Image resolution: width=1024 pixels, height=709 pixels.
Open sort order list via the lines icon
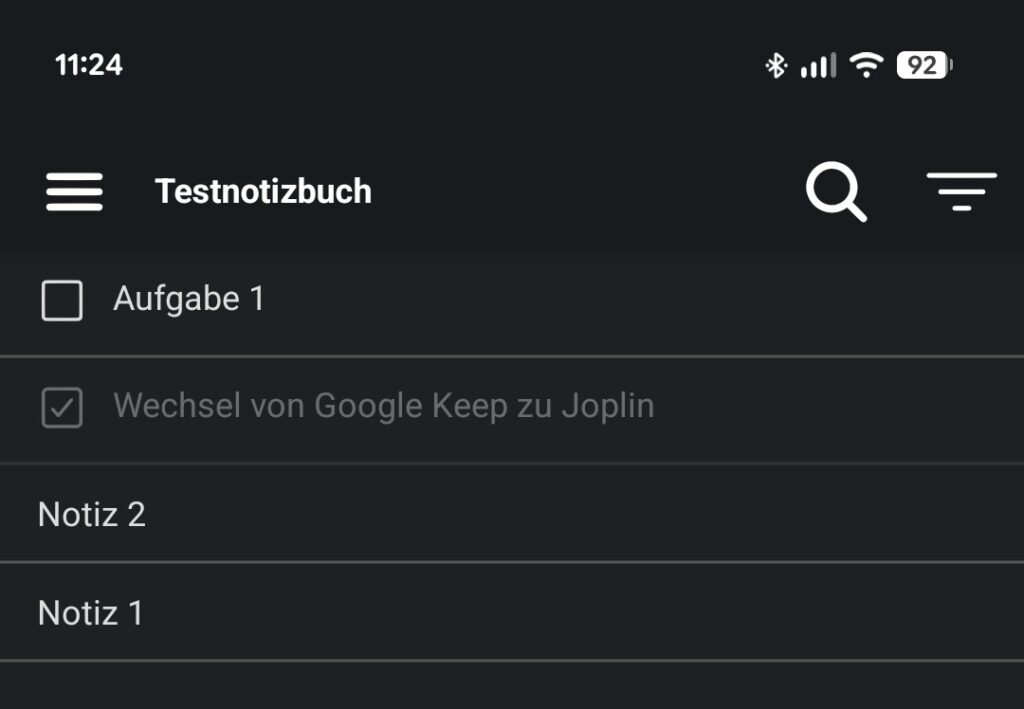[962, 192]
